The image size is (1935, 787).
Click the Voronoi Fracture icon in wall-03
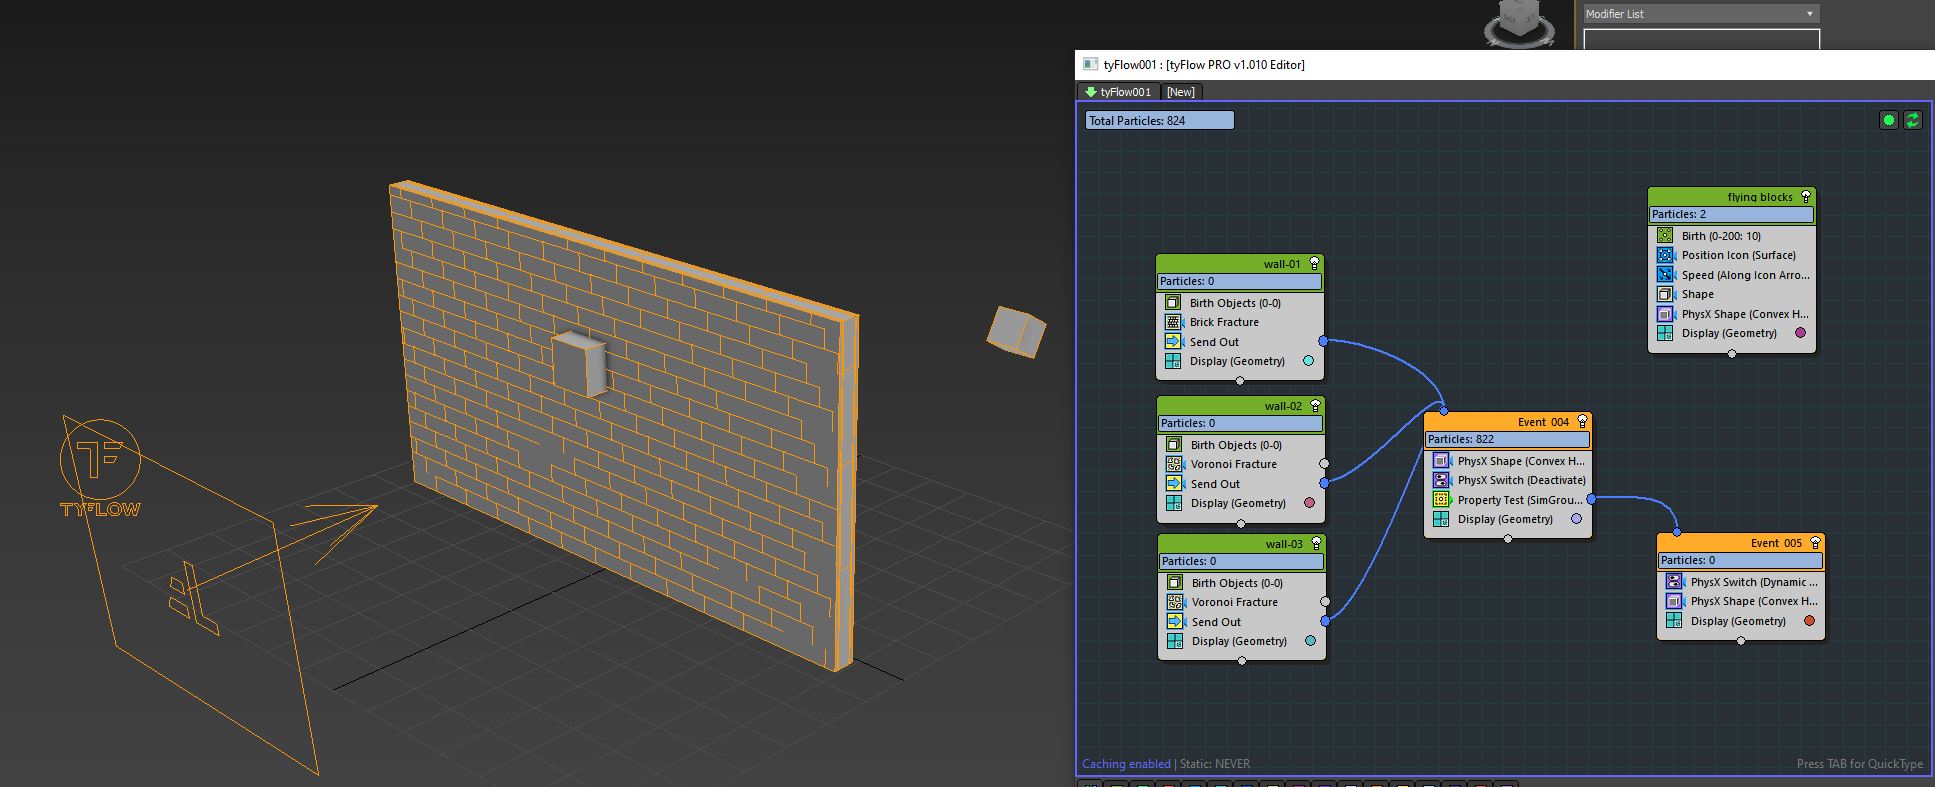coord(1175,602)
